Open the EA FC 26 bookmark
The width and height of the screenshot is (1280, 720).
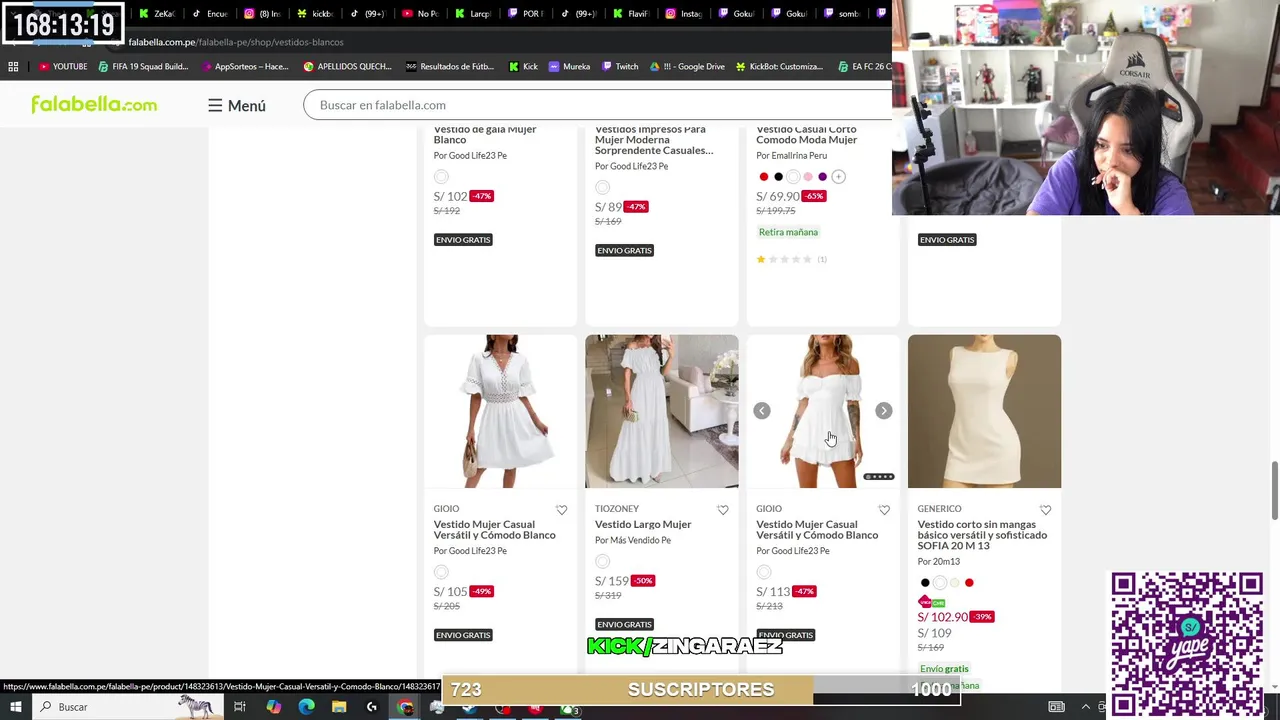[x=864, y=67]
